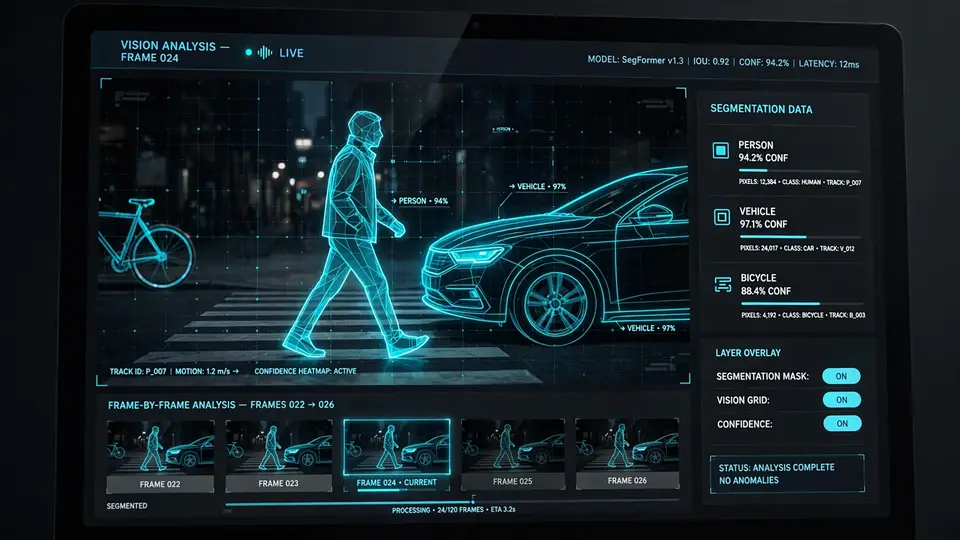
Task: Click the audio waveform icon beside LIVE
Action: click(264, 53)
